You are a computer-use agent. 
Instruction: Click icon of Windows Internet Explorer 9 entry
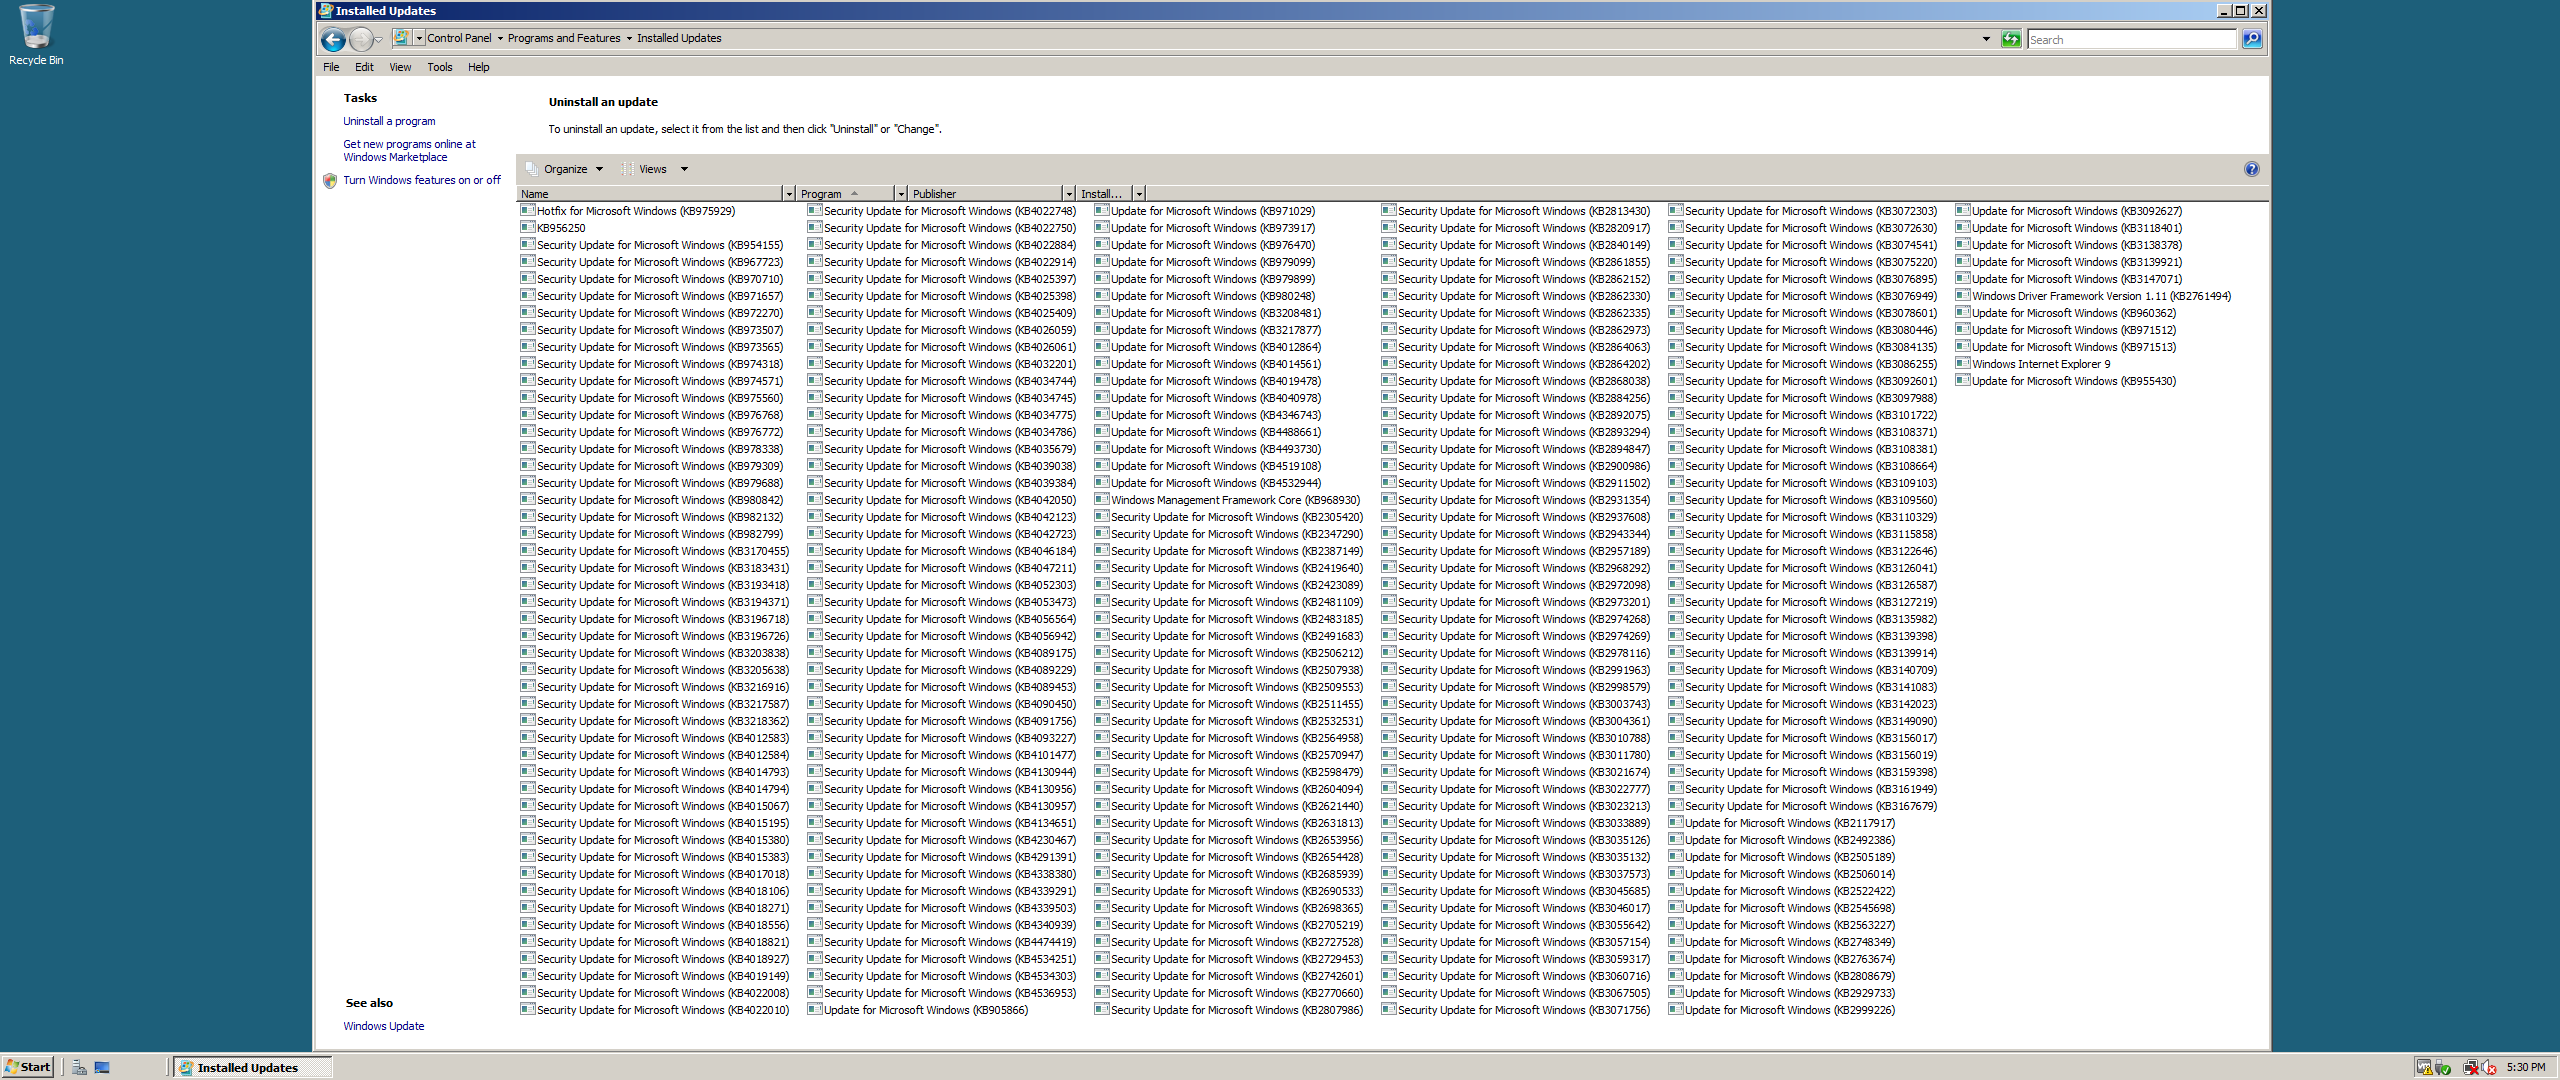[x=1963, y=364]
